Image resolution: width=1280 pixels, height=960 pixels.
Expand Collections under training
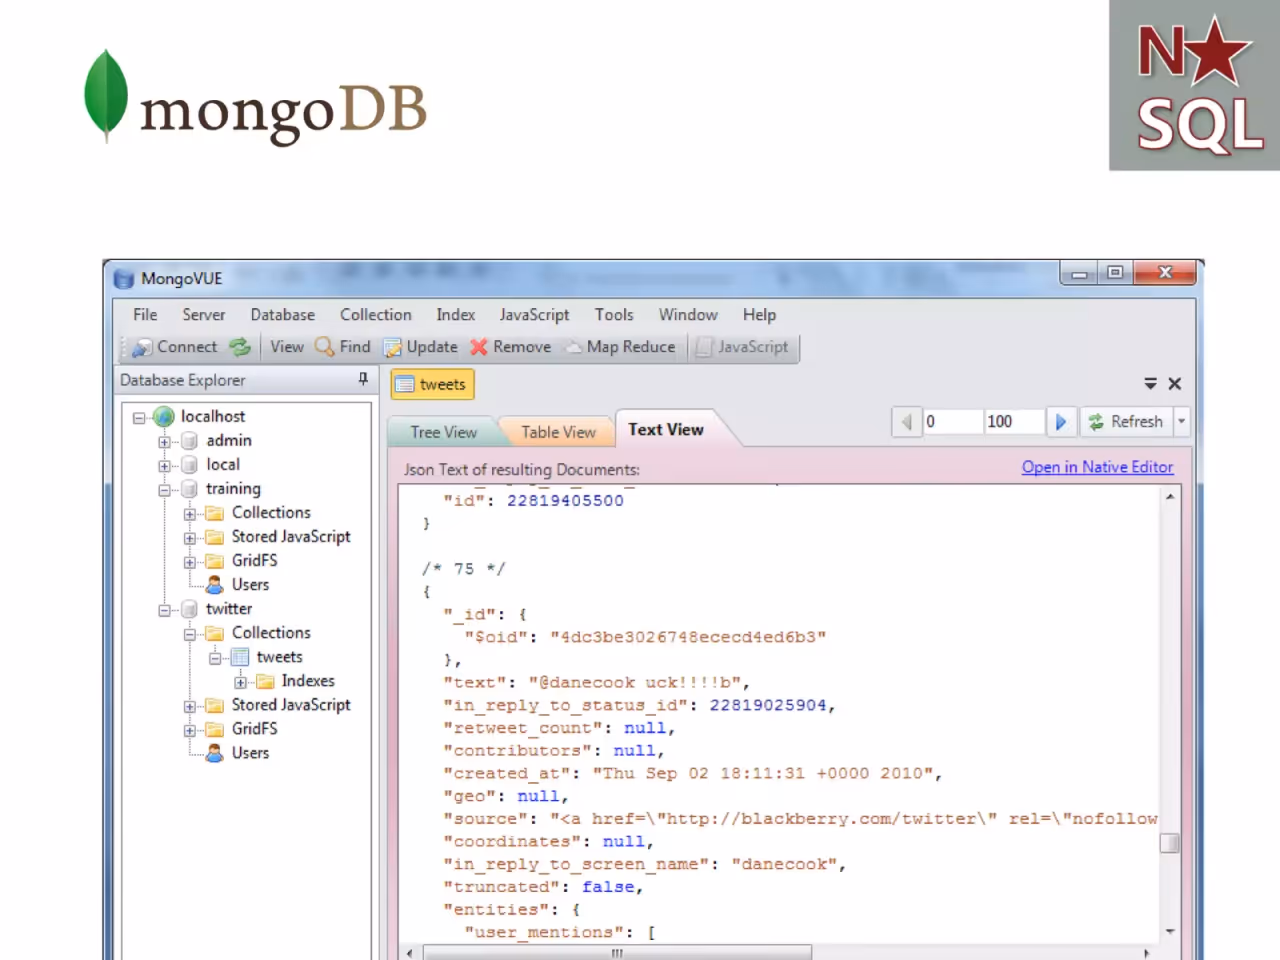coord(189,514)
